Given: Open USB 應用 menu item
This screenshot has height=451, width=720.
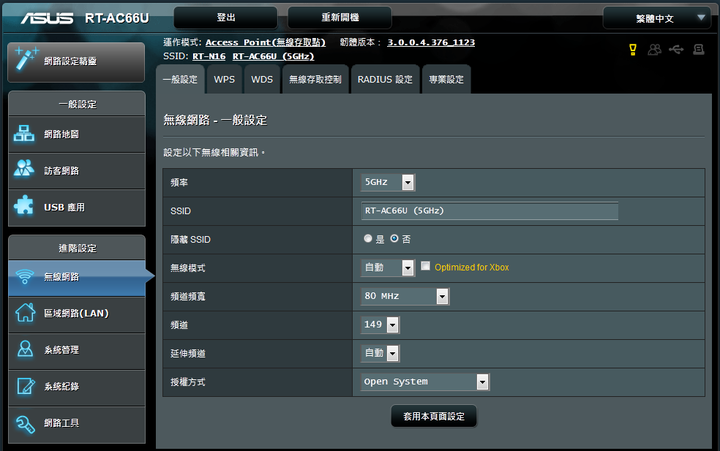Looking at the screenshot, I should pos(77,207).
